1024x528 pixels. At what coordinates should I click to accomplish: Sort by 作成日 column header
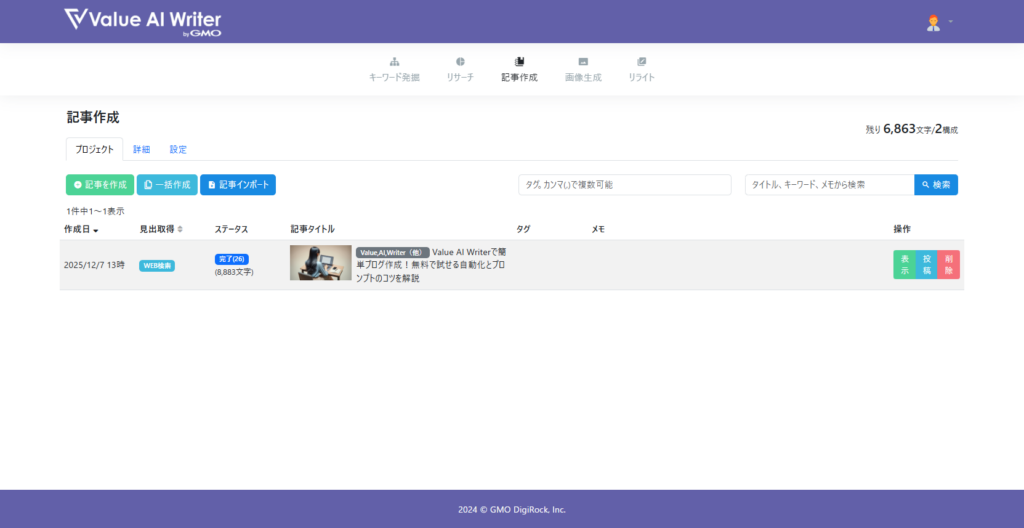(x=81, y=229)
